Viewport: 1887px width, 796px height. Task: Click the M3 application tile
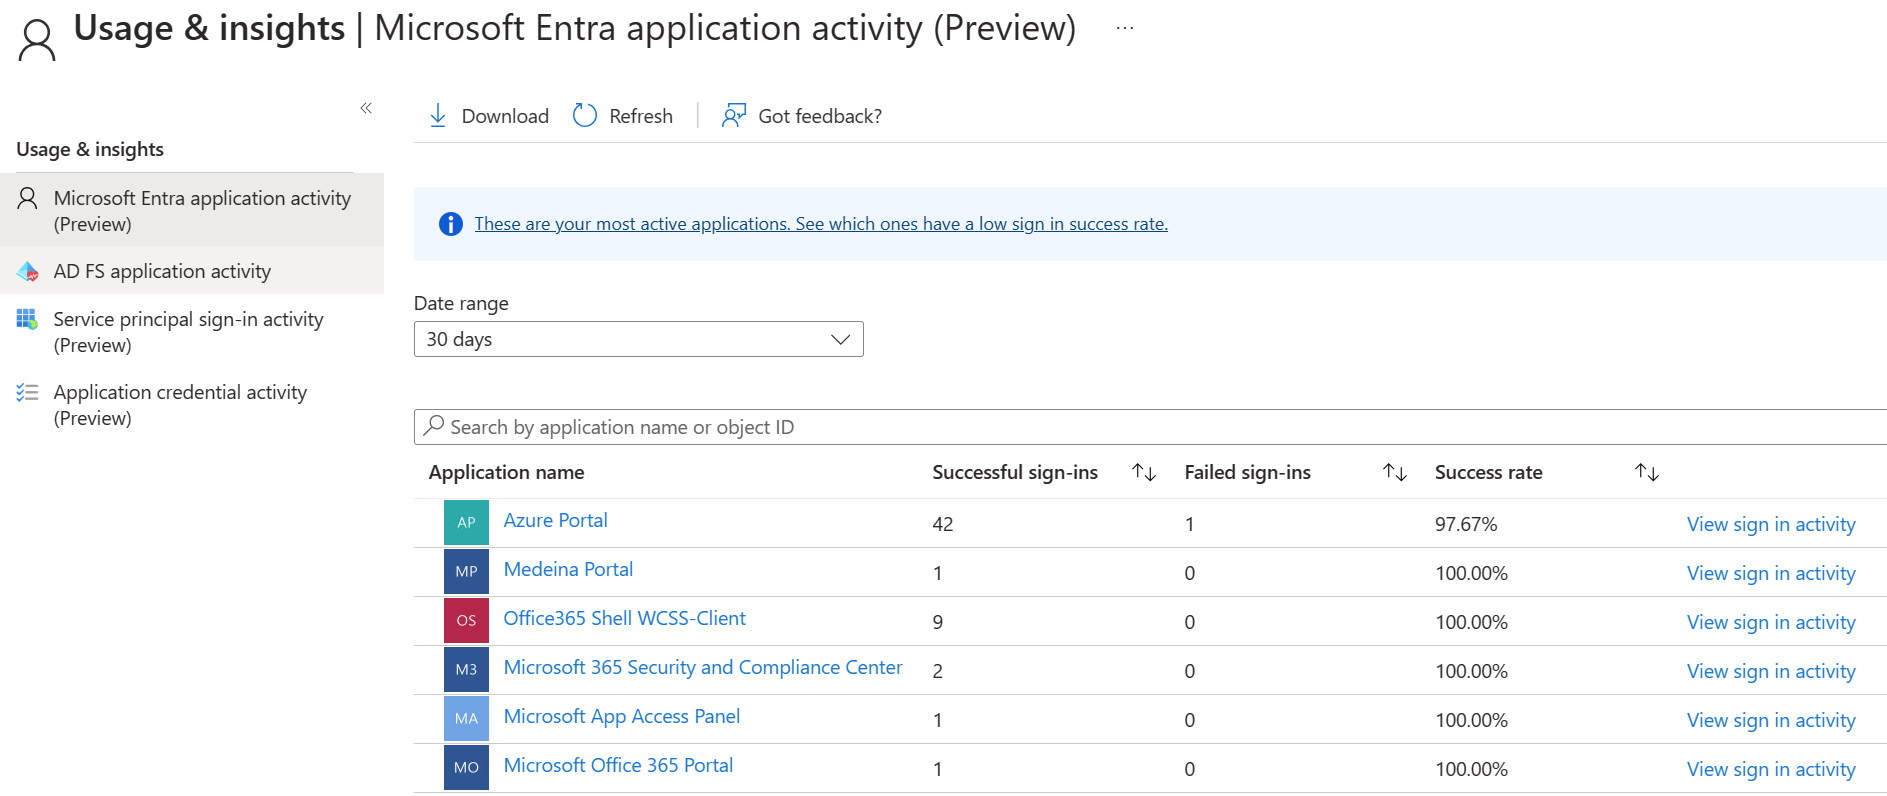[466, 669]
